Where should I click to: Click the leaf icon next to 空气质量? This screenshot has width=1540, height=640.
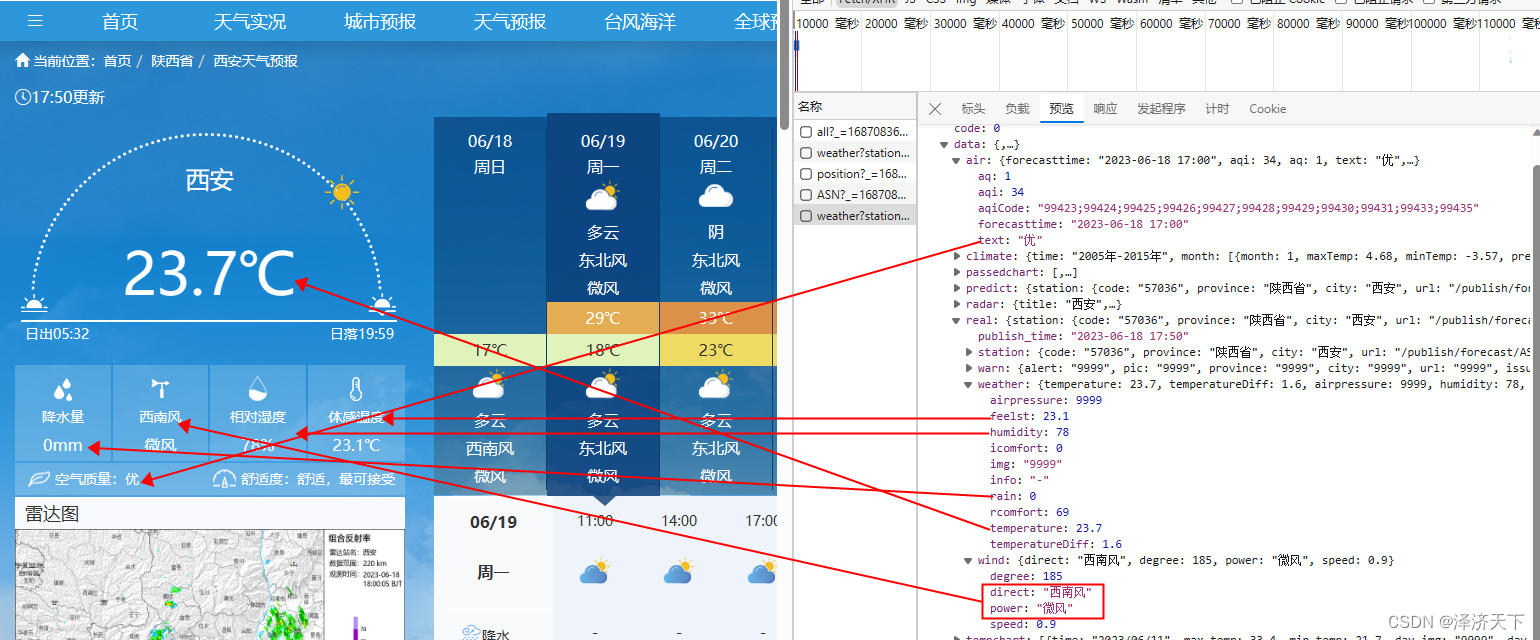(40, 479)
